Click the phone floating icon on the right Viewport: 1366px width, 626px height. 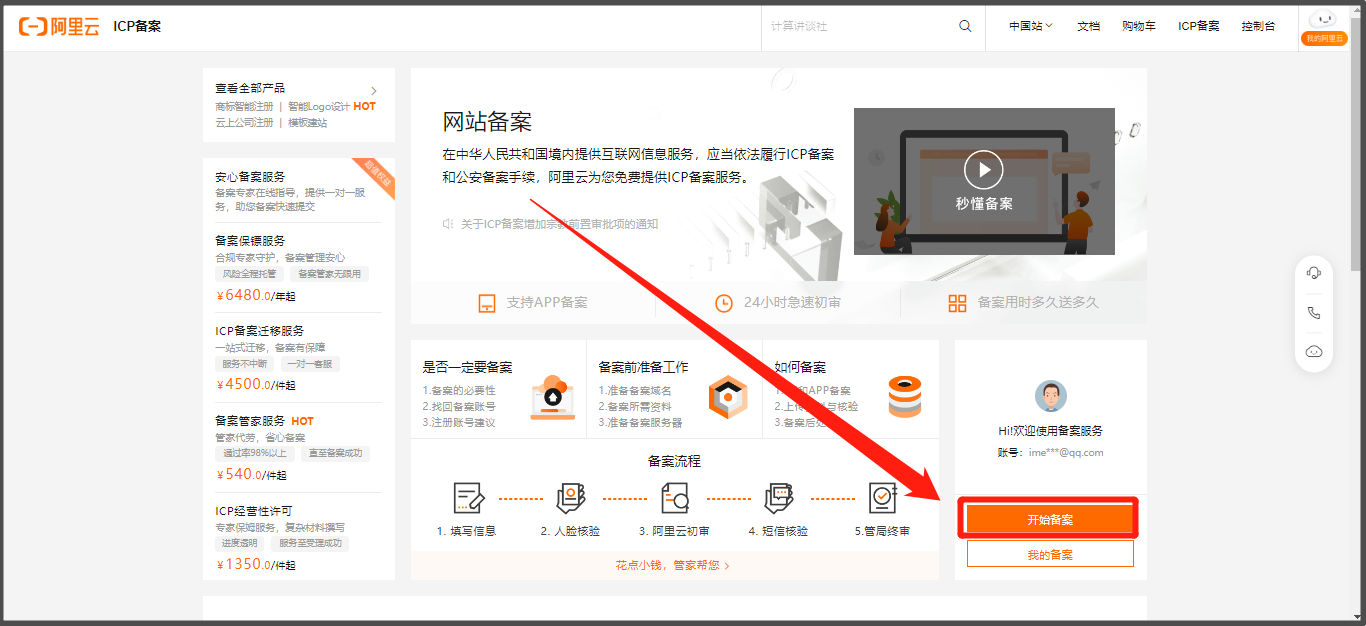[1314, 312]
